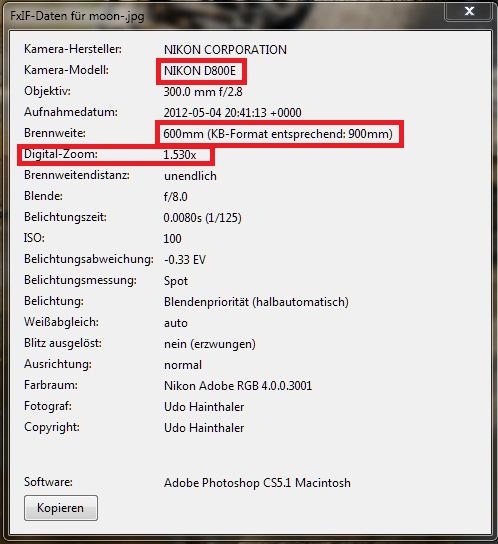Click the Kopieren button
This screenshot has width=498, height=544.
tap(61, 508)
